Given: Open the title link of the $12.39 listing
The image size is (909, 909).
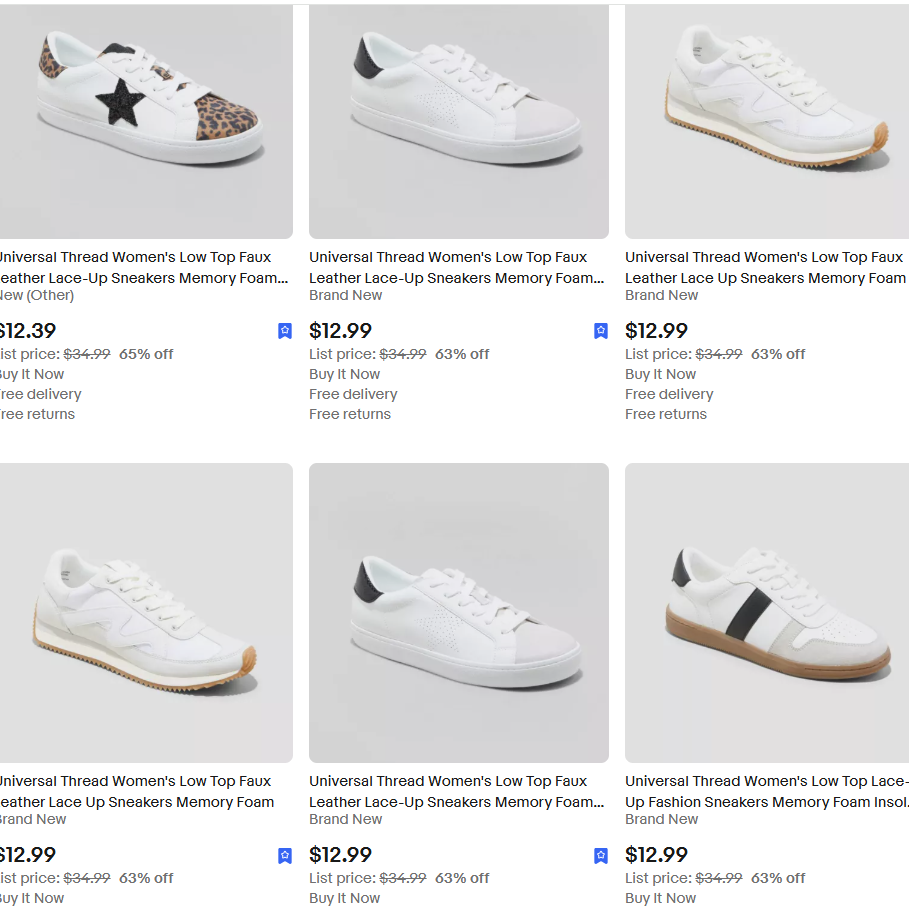Looking at the screenshot, I should tap(142, 268).
